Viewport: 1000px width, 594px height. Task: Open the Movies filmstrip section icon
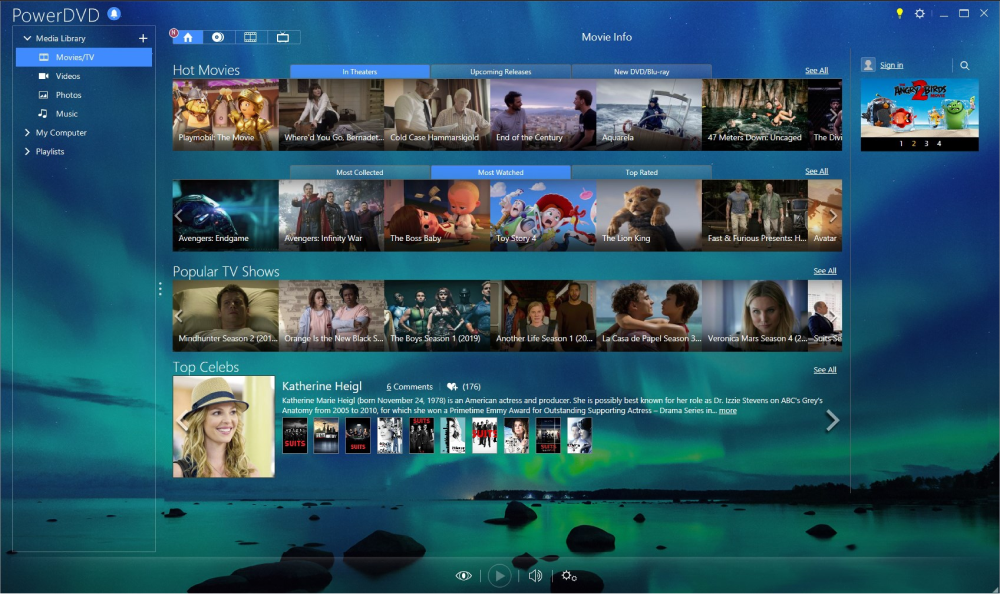(251, 36)
